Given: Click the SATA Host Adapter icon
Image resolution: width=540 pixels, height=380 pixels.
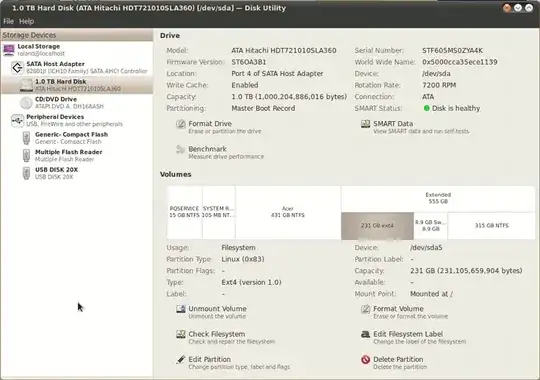Looking at the screenshot, I should click(x=17, y=68).
